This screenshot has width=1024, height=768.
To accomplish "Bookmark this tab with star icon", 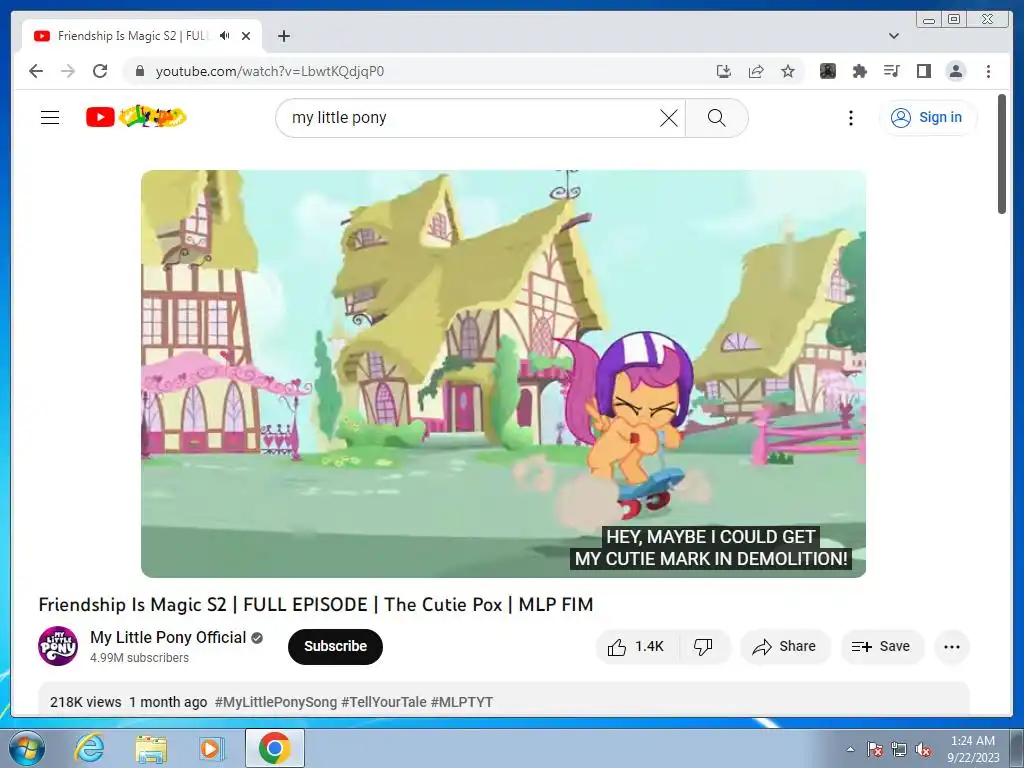I will point(788,71).
